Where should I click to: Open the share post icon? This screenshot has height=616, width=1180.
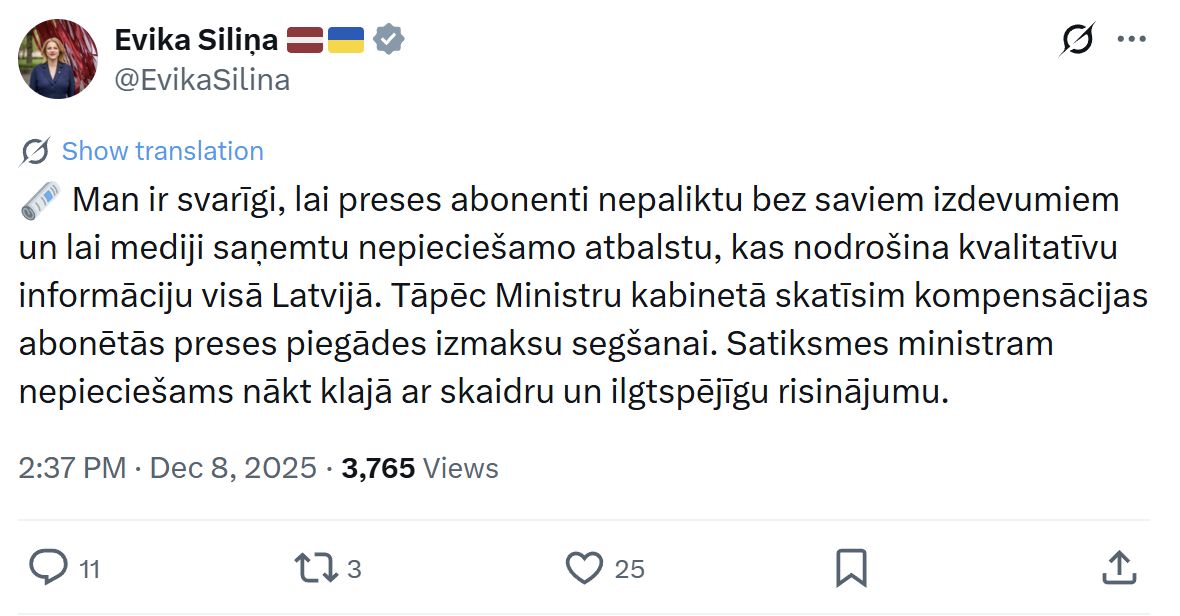point(1121,568)
